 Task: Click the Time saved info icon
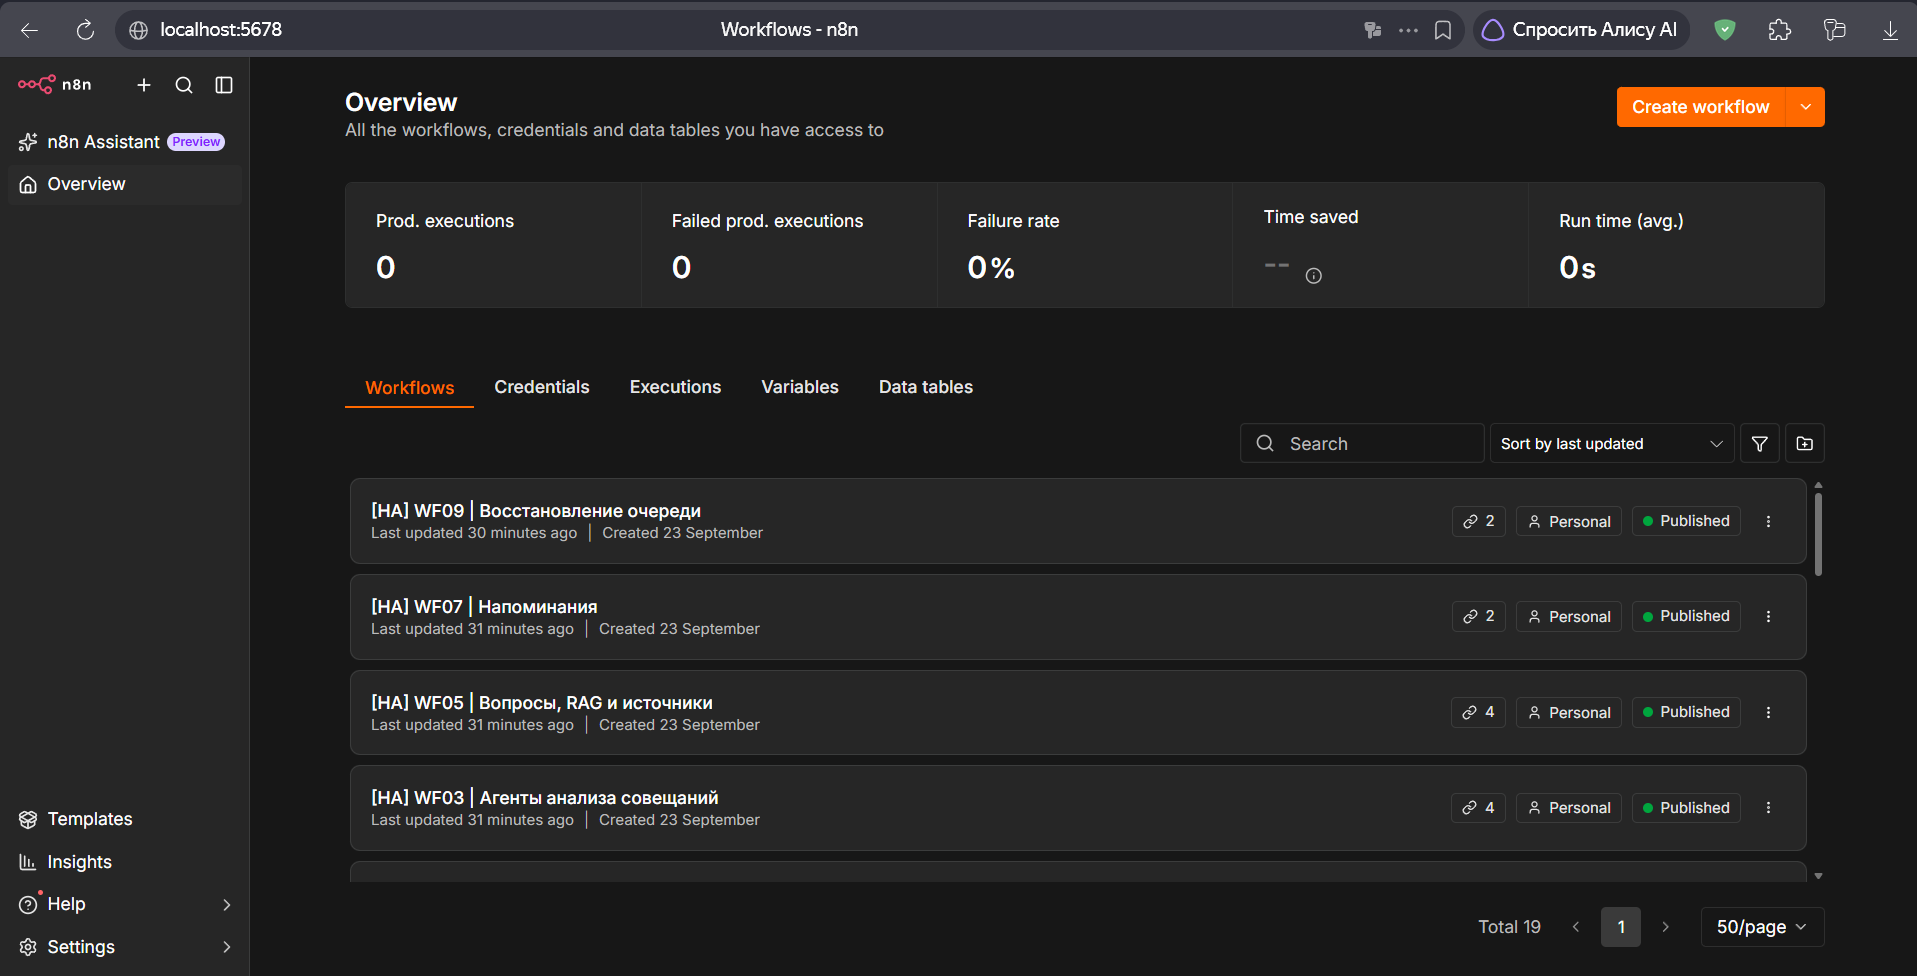1314,276
